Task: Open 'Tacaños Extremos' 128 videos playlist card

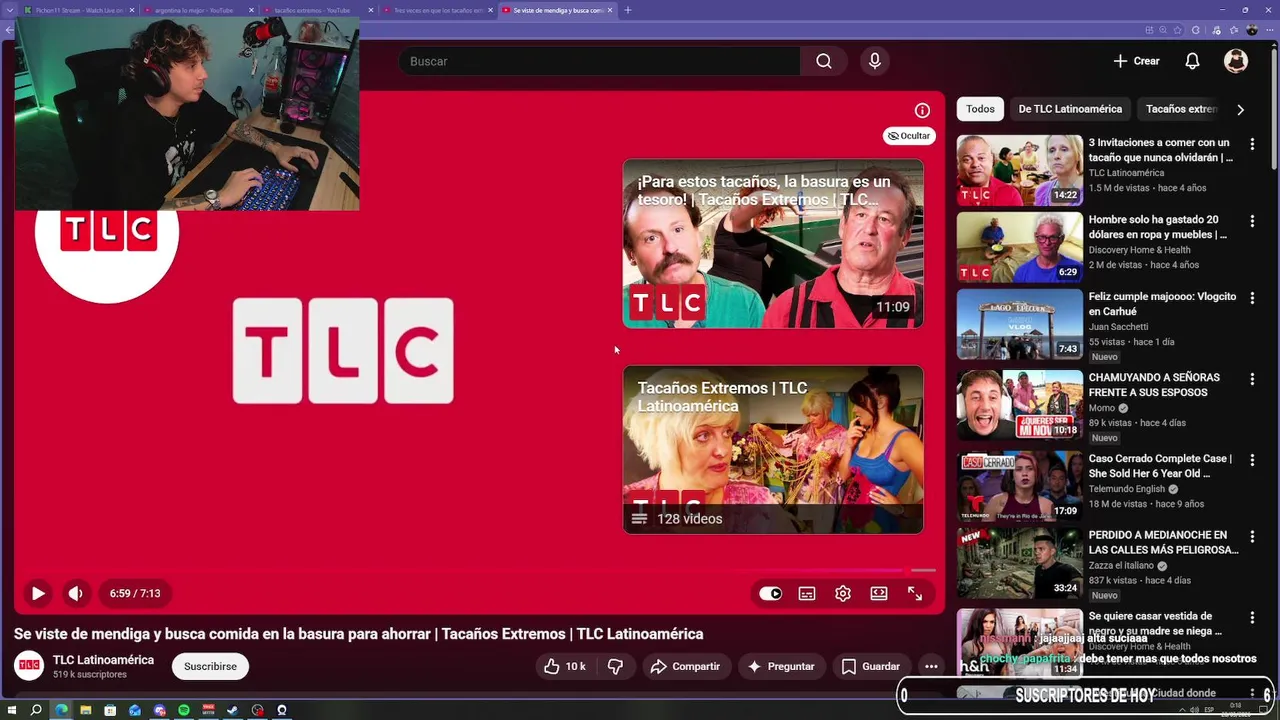Action: (773, 449)
